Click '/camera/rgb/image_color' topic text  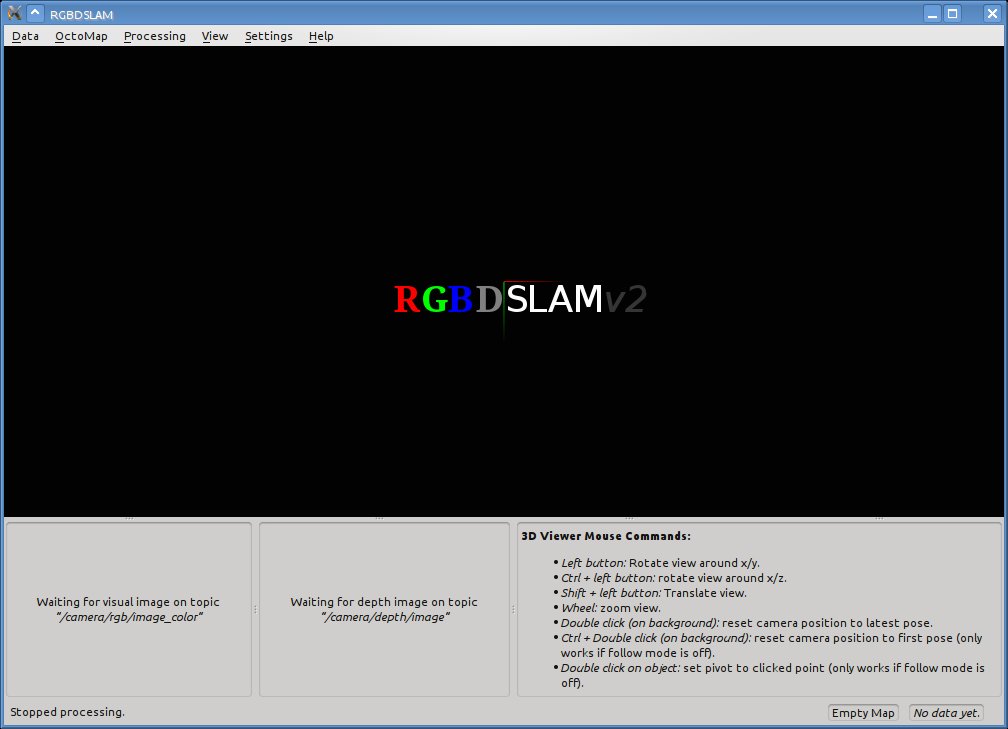[x=129, y=617]
